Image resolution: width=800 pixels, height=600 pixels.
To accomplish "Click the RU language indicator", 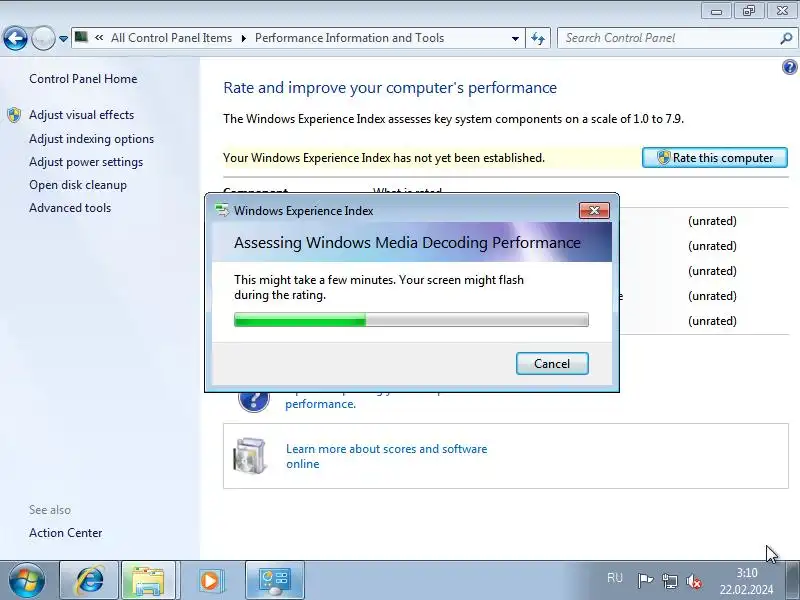I will point(615,578).
